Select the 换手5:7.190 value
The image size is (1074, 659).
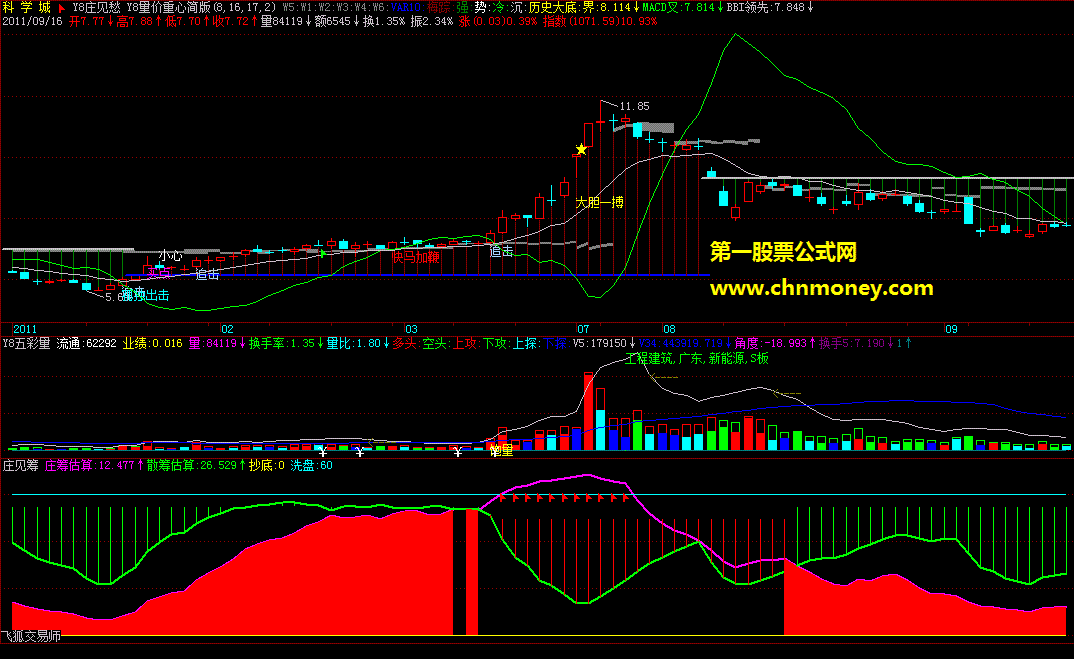(x=852, y=343)
